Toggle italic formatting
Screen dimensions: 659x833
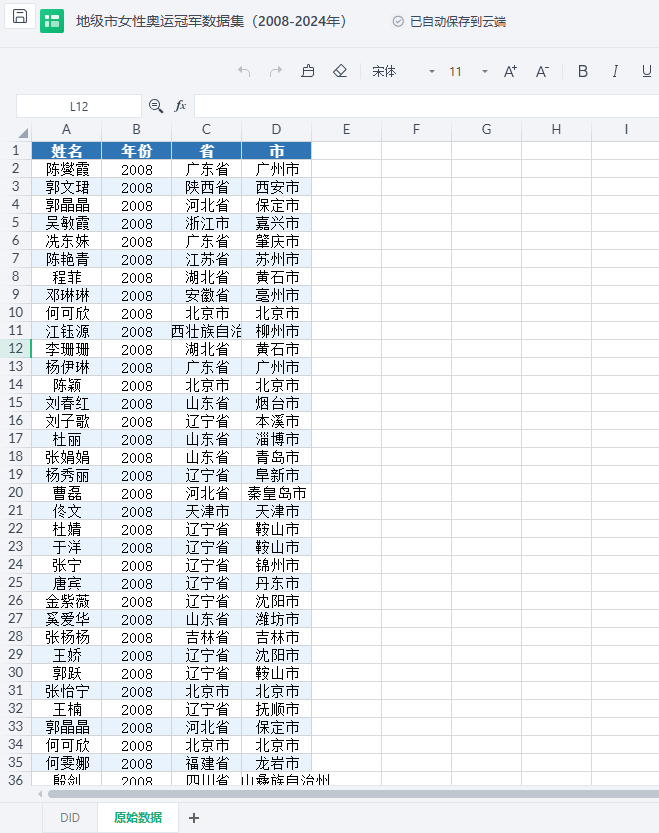[x=615, y=71]
